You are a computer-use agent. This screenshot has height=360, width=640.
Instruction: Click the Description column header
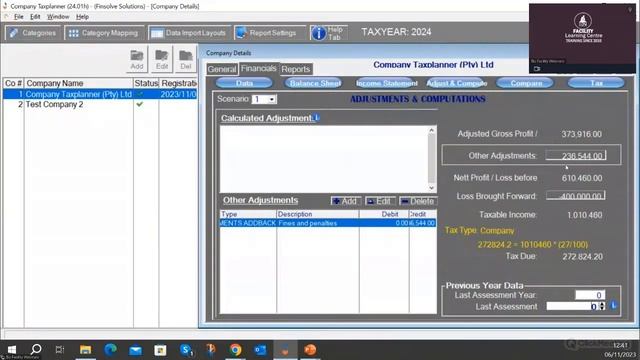tap(318, 214)
